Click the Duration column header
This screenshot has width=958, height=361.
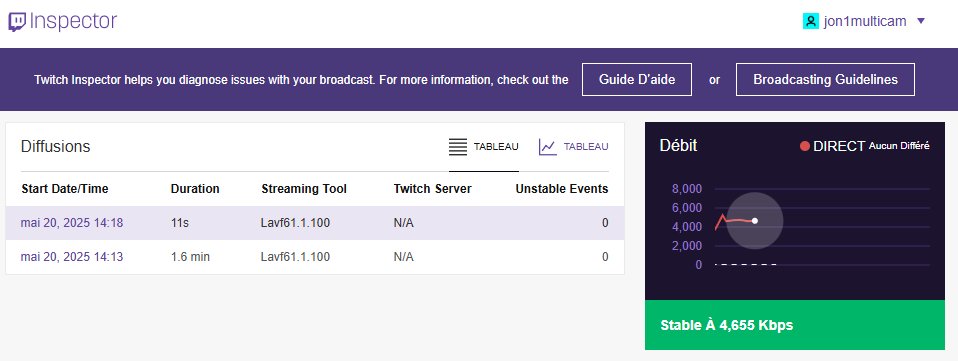(x=195, y=189)
